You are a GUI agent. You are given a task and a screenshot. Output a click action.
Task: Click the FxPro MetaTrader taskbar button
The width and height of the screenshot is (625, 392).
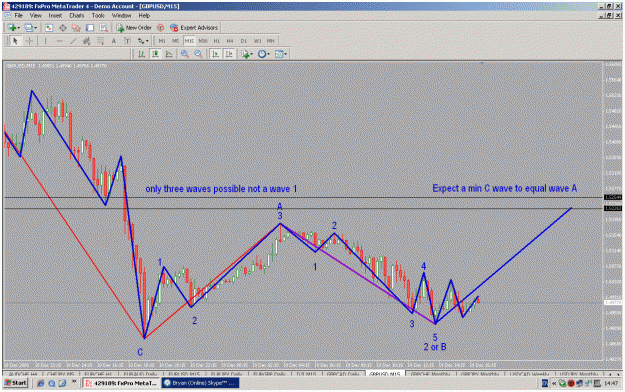(x=122, y=383)
